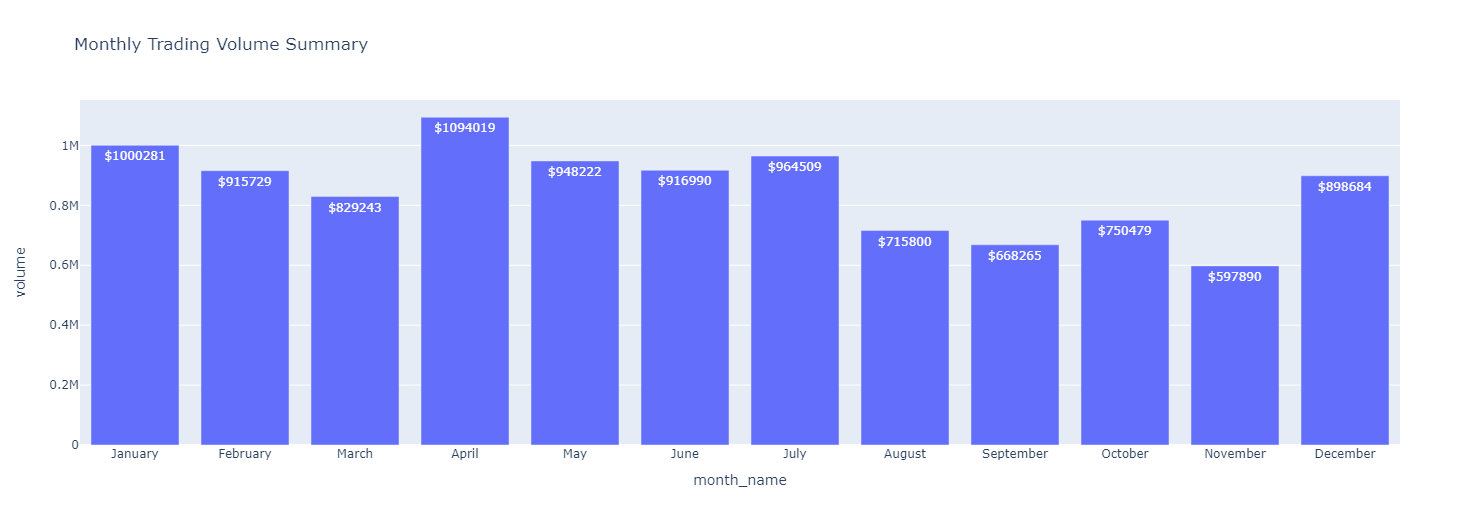Click the 'volume' y-axis title
Viewport: 1480px width, 525px height.
pyautogui.click(x=21, y=272)
